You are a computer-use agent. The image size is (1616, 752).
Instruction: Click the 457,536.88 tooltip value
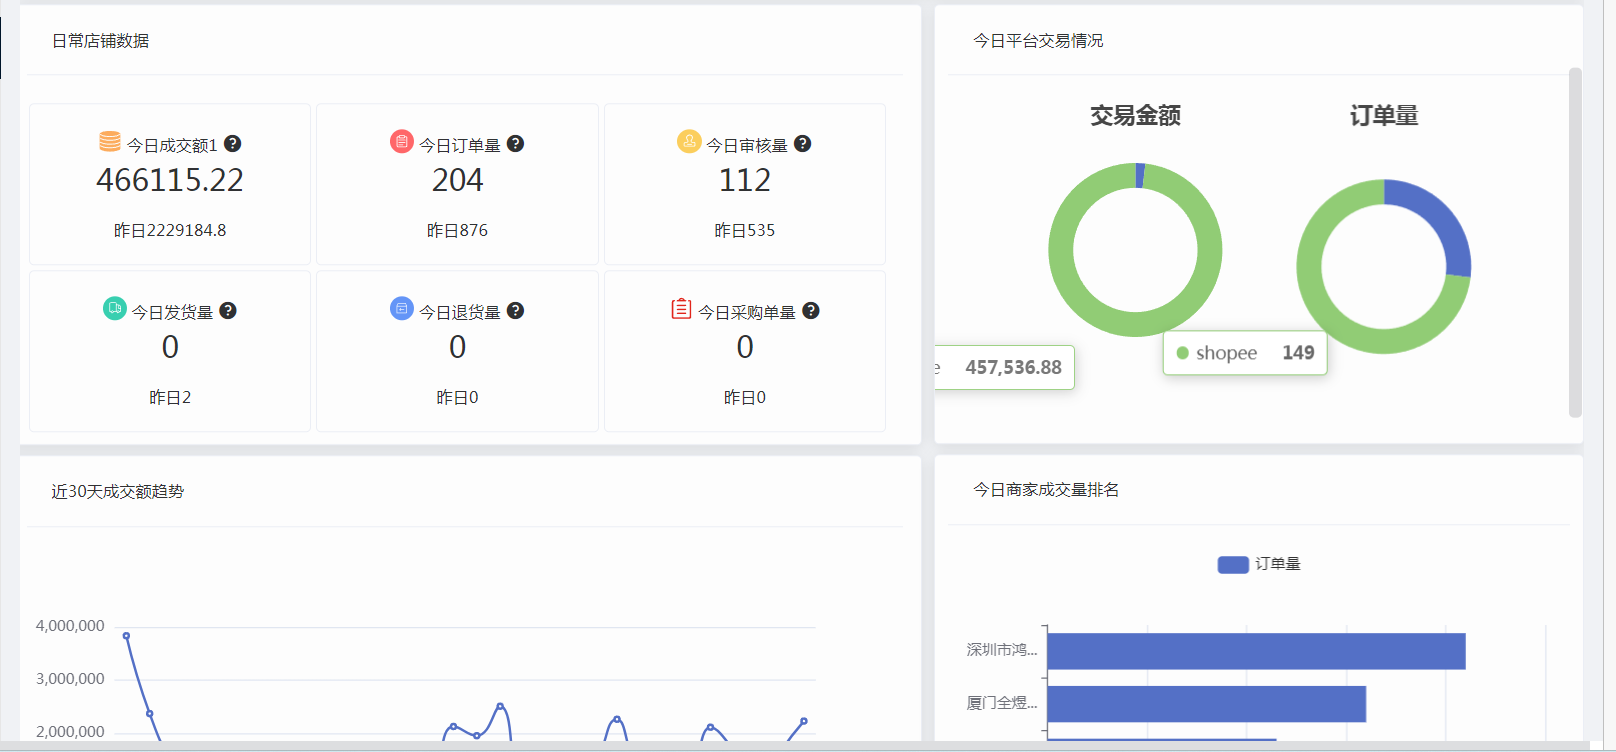coord(1013,367)
